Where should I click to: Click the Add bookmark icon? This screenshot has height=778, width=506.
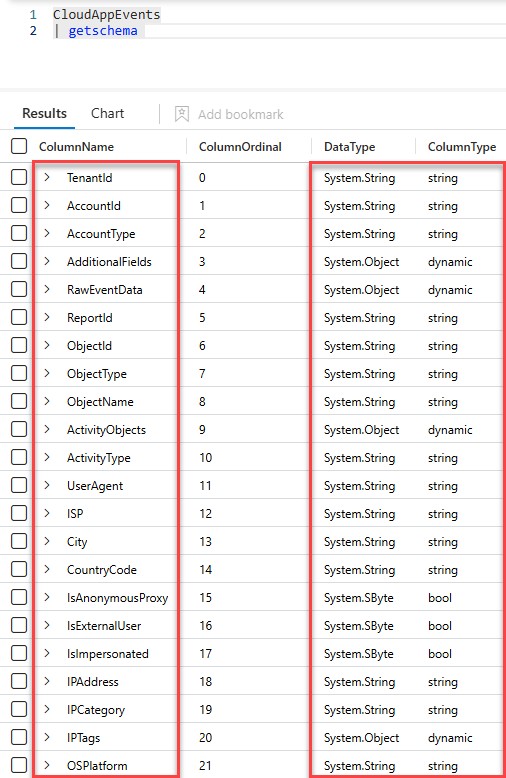click(x=182, y=114)
